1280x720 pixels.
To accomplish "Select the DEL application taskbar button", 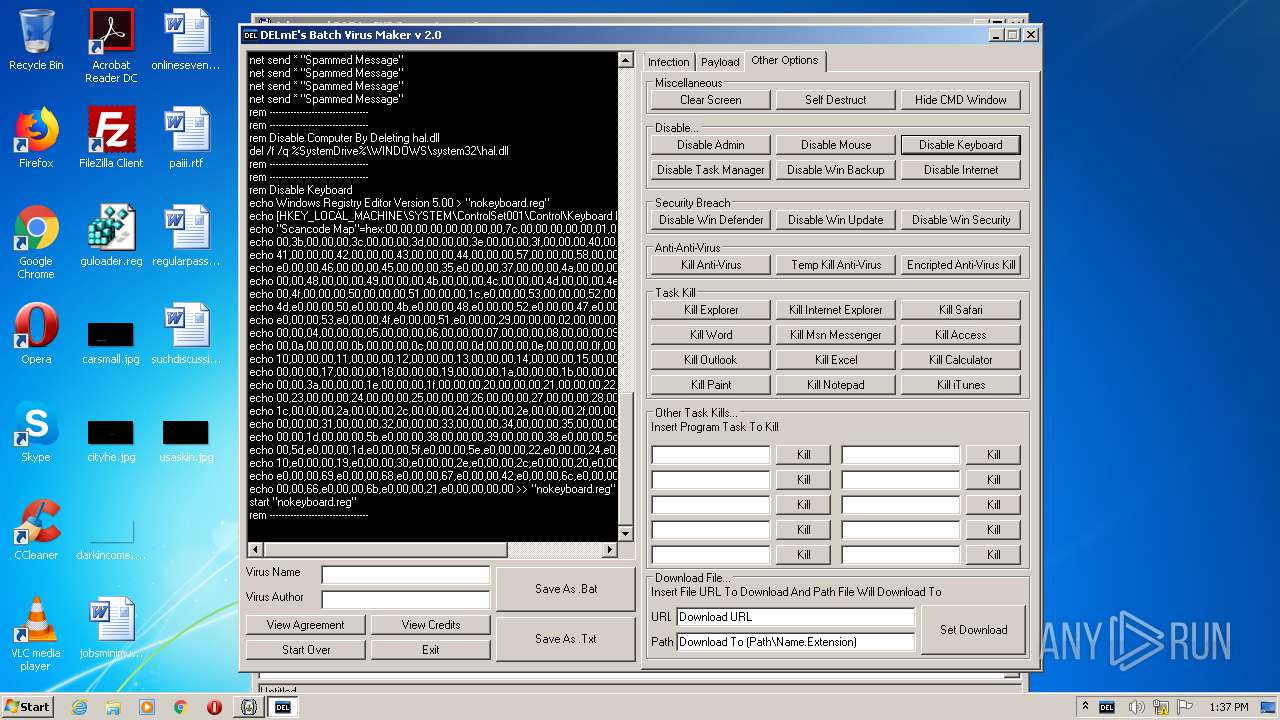I will [x=283, y=707].
